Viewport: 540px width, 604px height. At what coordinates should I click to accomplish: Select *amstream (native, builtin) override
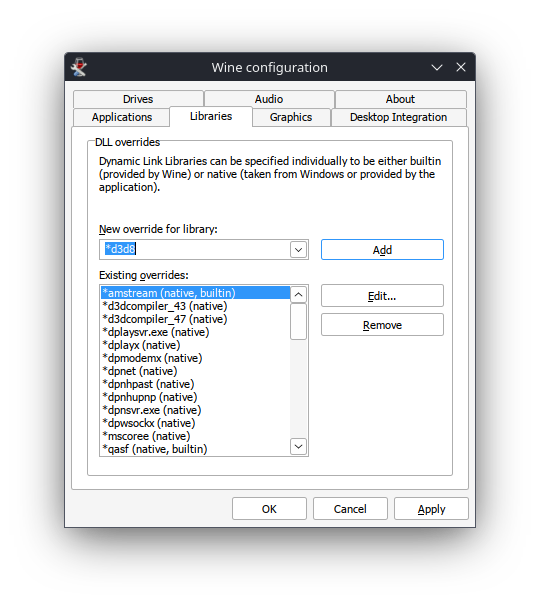click(x=195, y=293)
